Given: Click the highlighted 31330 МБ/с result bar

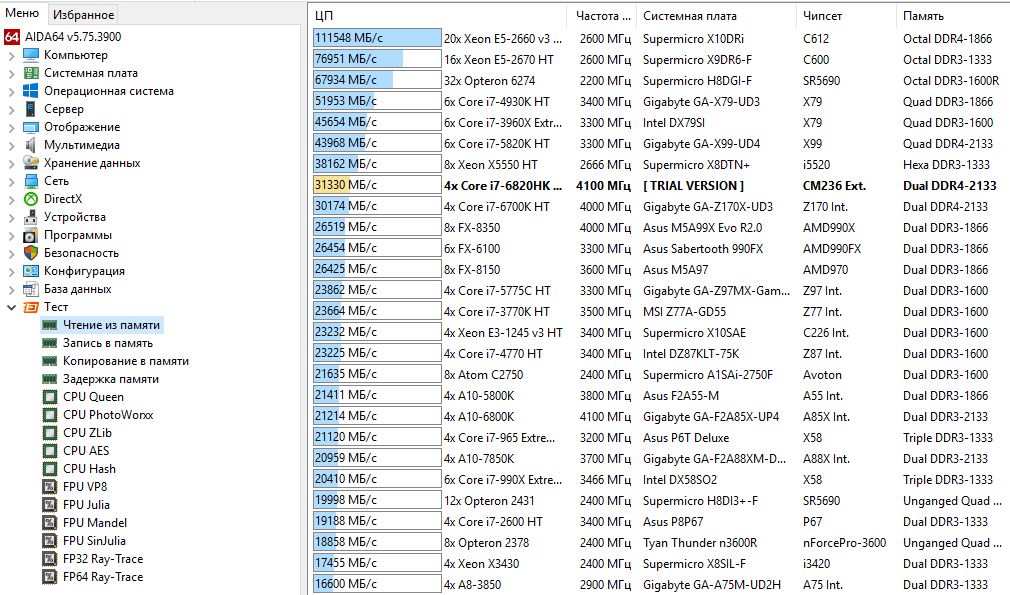Looking at the screenshot, I should click(377, 185).
